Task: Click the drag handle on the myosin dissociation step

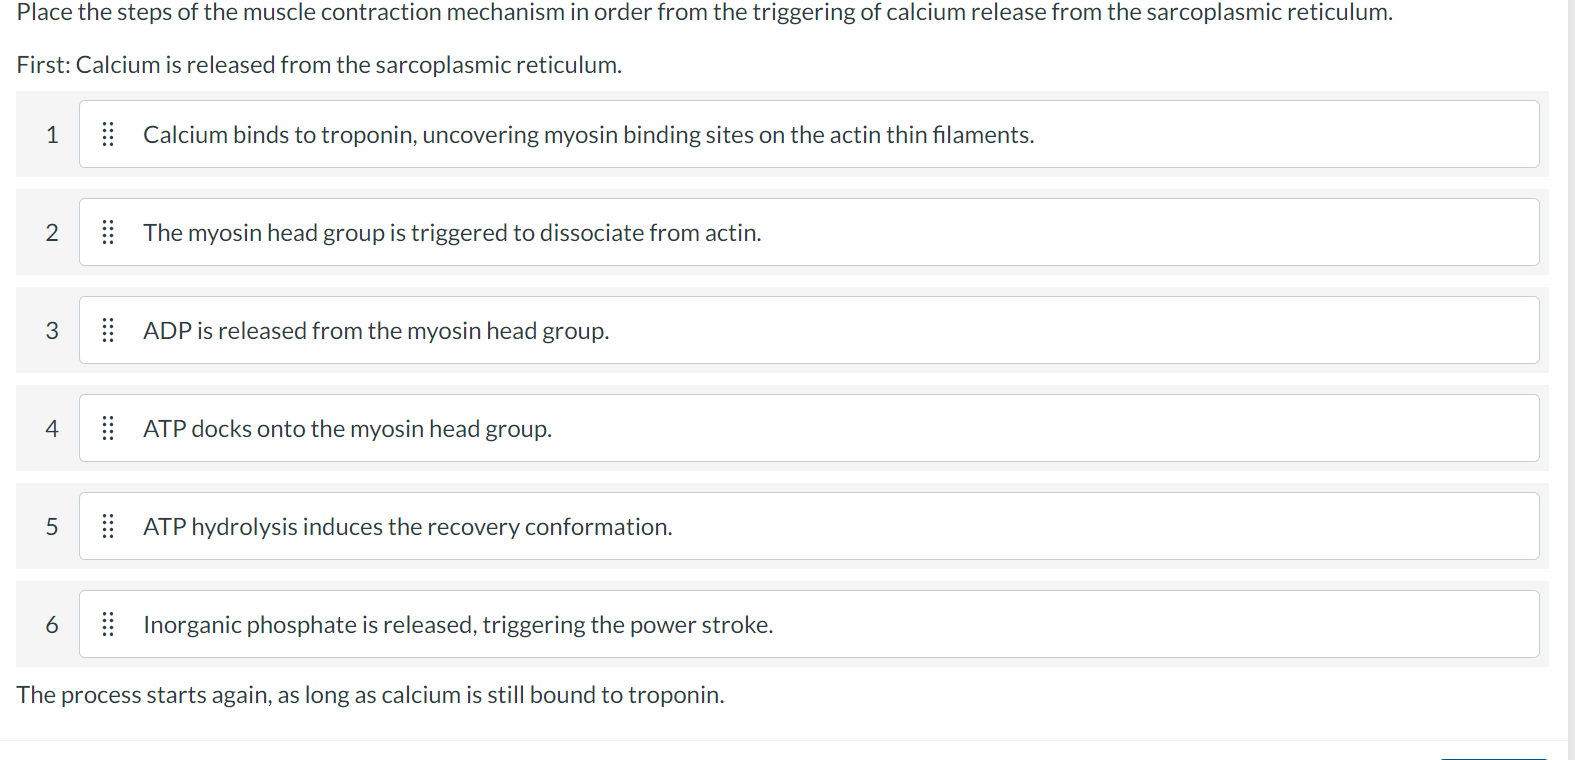Action: 109,231
